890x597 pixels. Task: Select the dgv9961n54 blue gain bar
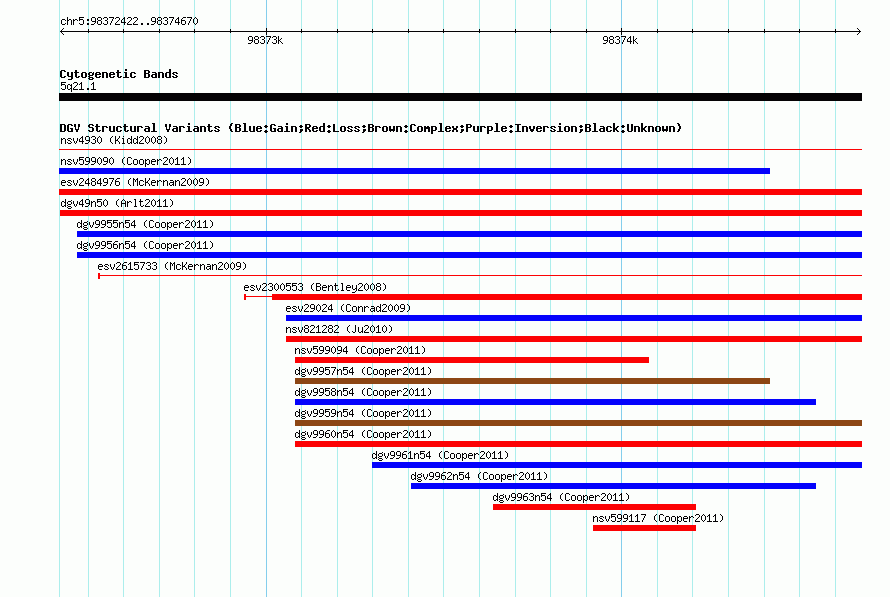617,465
